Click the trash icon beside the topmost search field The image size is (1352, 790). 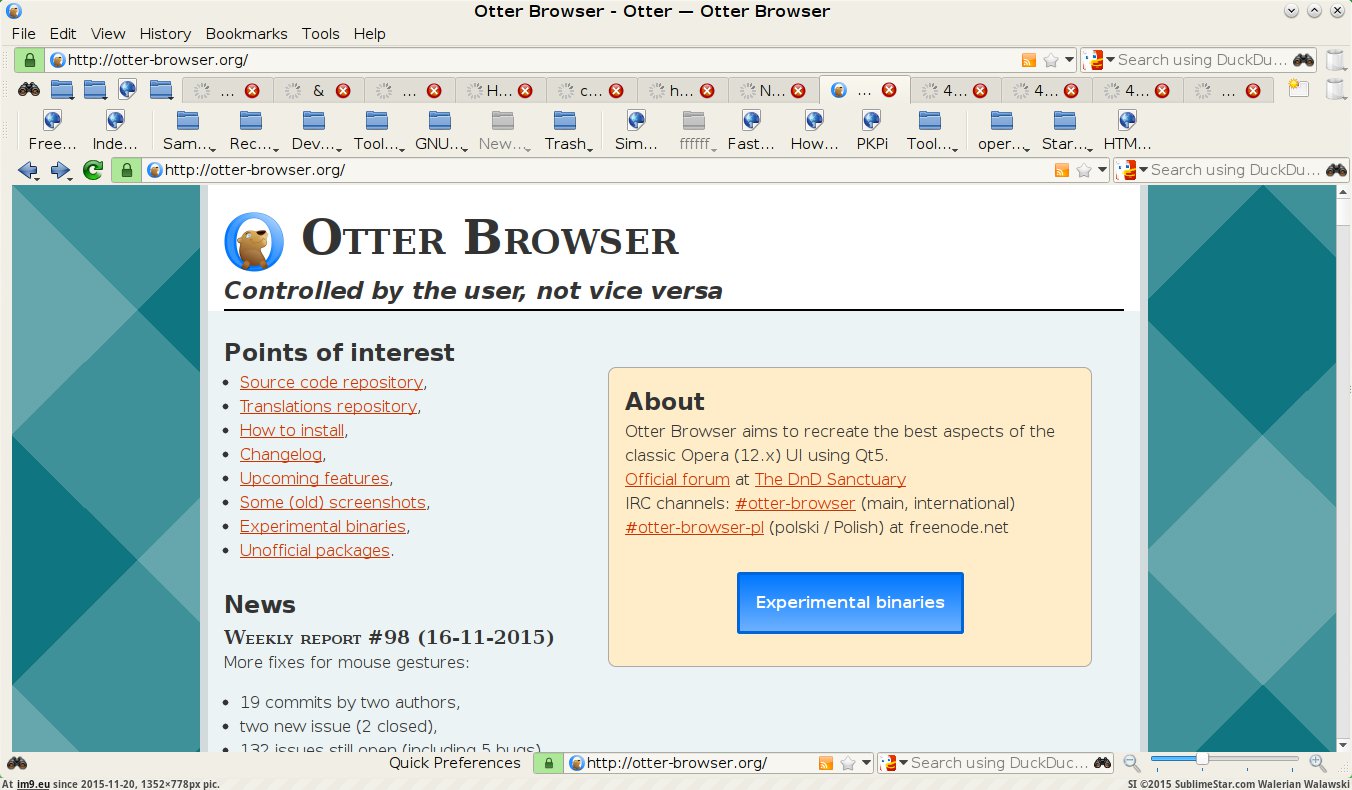(1335, 60)
